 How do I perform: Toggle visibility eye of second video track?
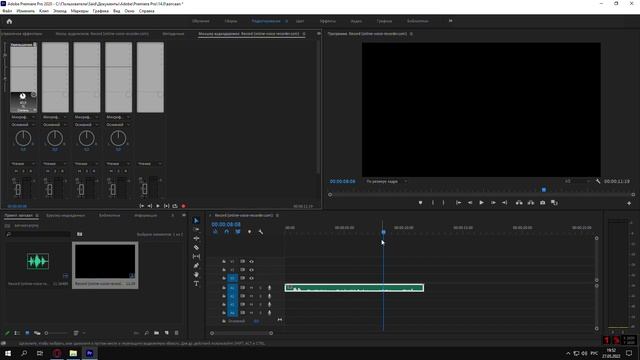(x=251, y=270)
